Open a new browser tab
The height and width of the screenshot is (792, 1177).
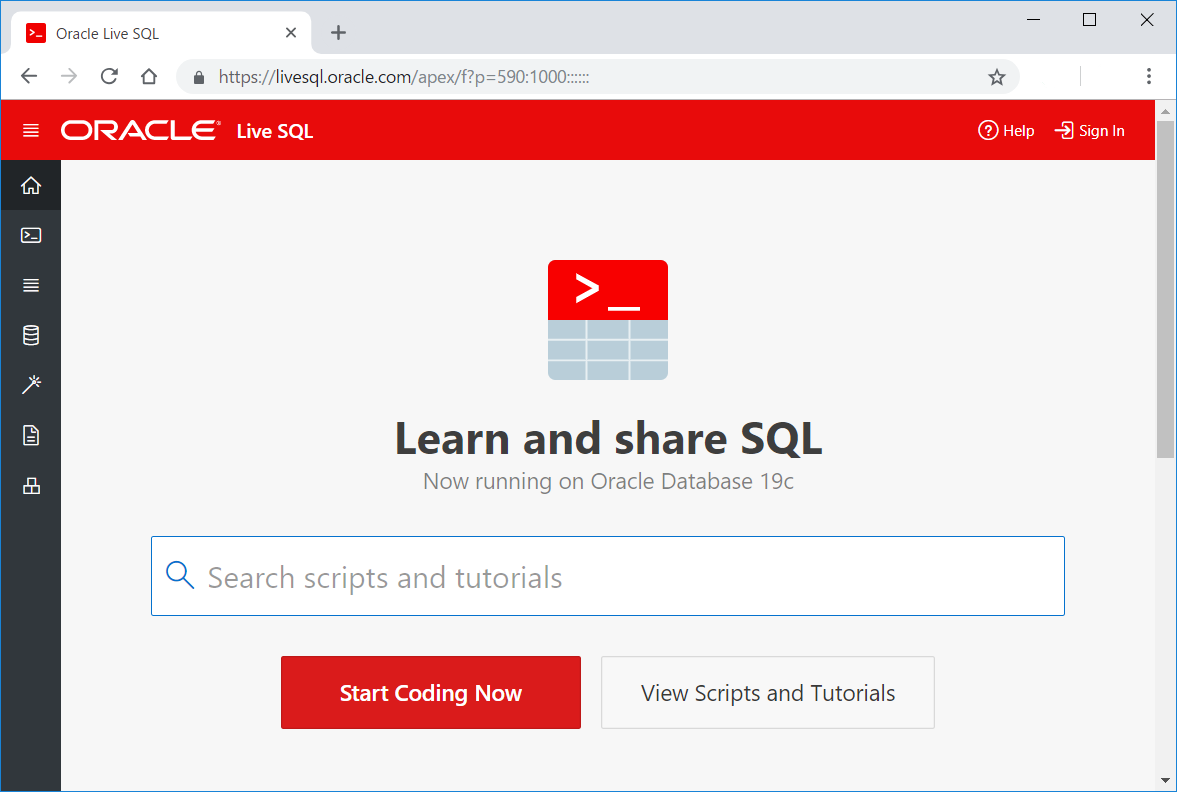tap(337, 32)
